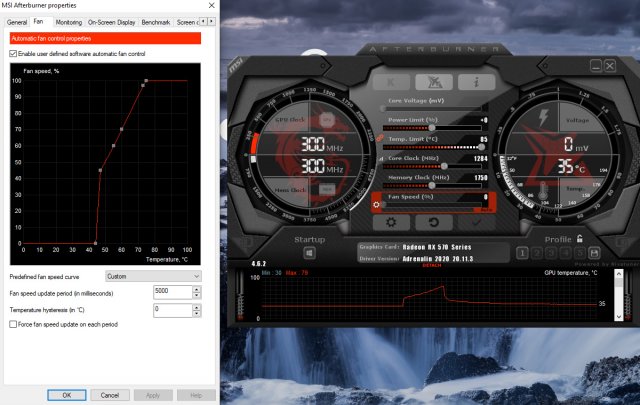Toggle fan gear icon beside Fan Speed slider
This screenshot has height=405, width=640.
pos(376,205)
